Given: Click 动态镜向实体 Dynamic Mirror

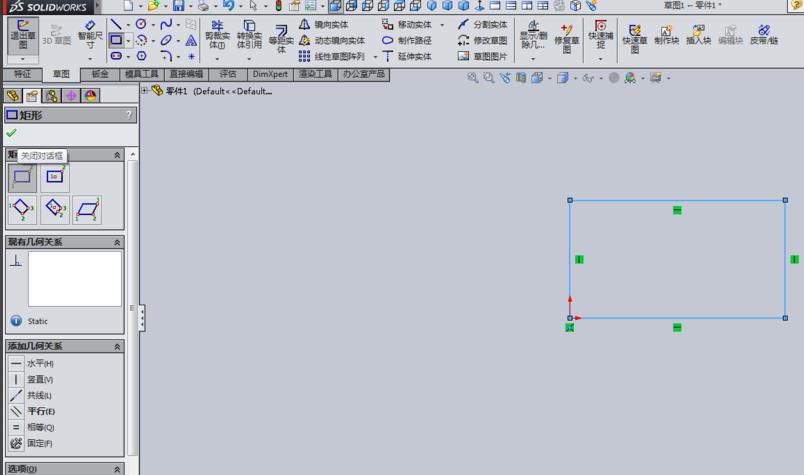Looking at the screenshot, I should (332, 40).
